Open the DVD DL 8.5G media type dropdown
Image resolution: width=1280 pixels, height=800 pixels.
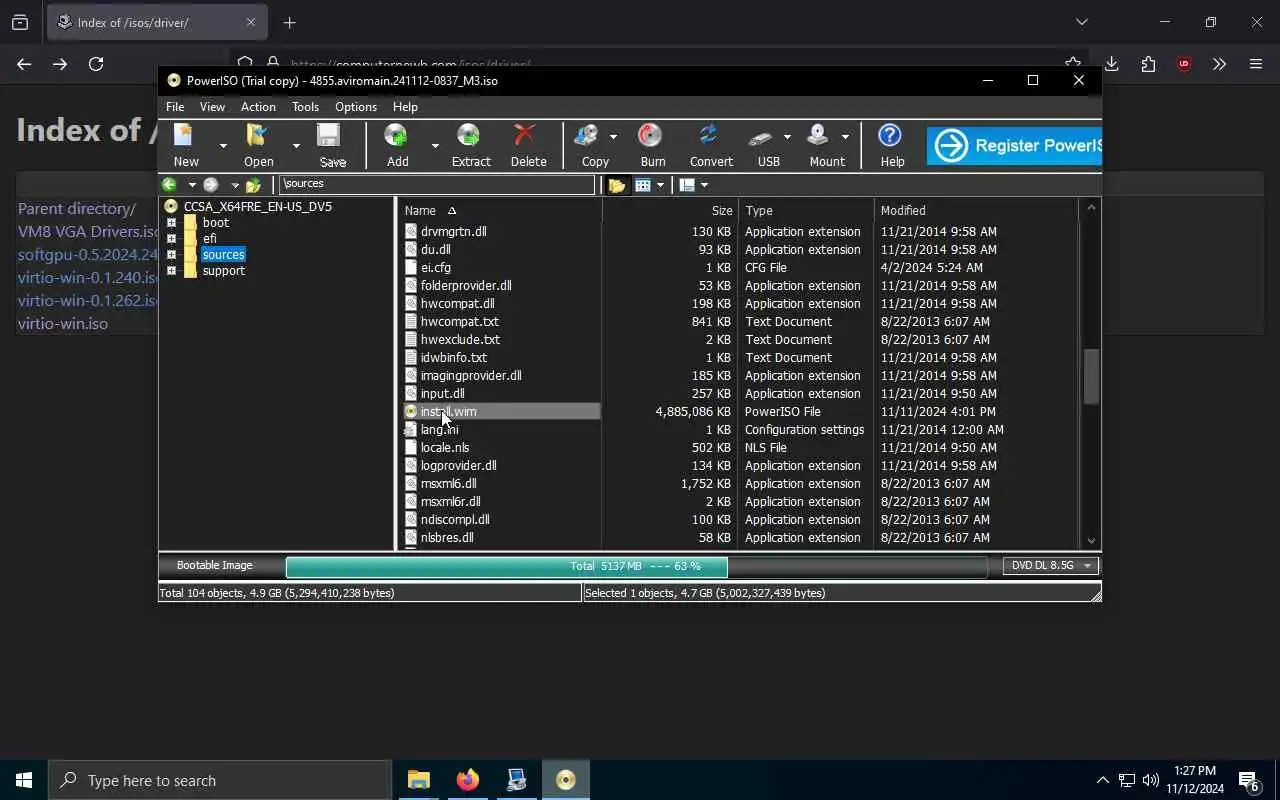1050,565
